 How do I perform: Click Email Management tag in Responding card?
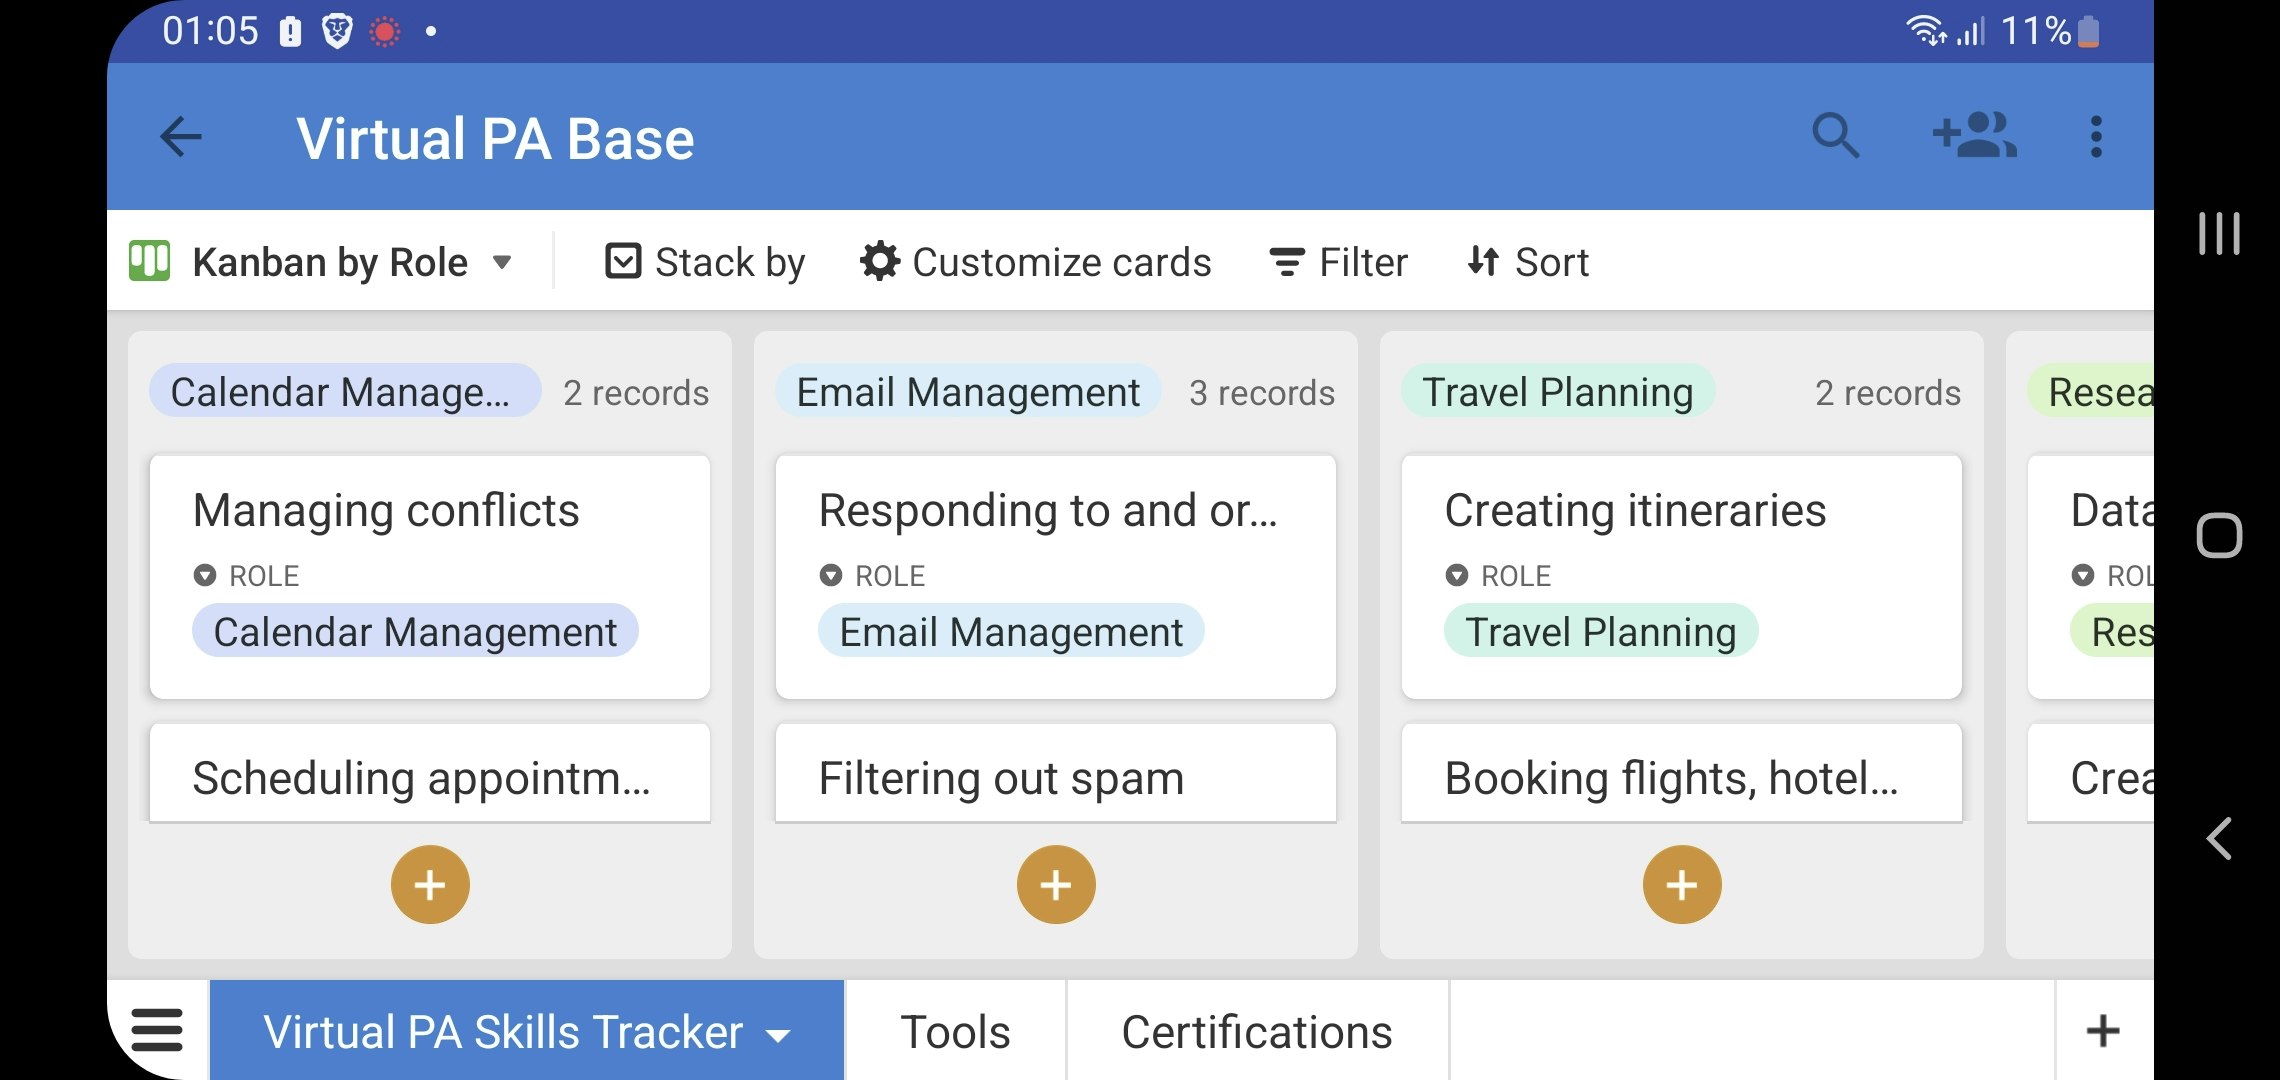click(1011, 631)
